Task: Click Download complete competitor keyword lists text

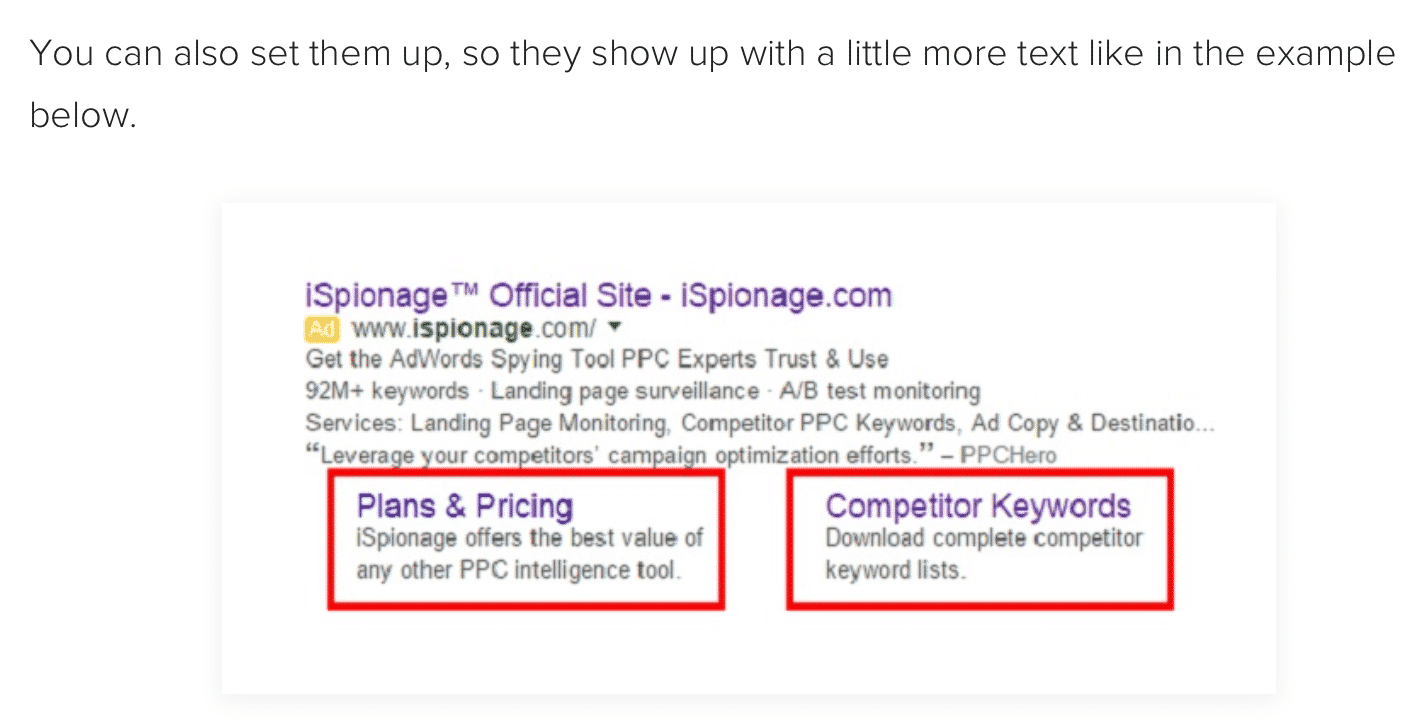Action: [x=983, y=555]
